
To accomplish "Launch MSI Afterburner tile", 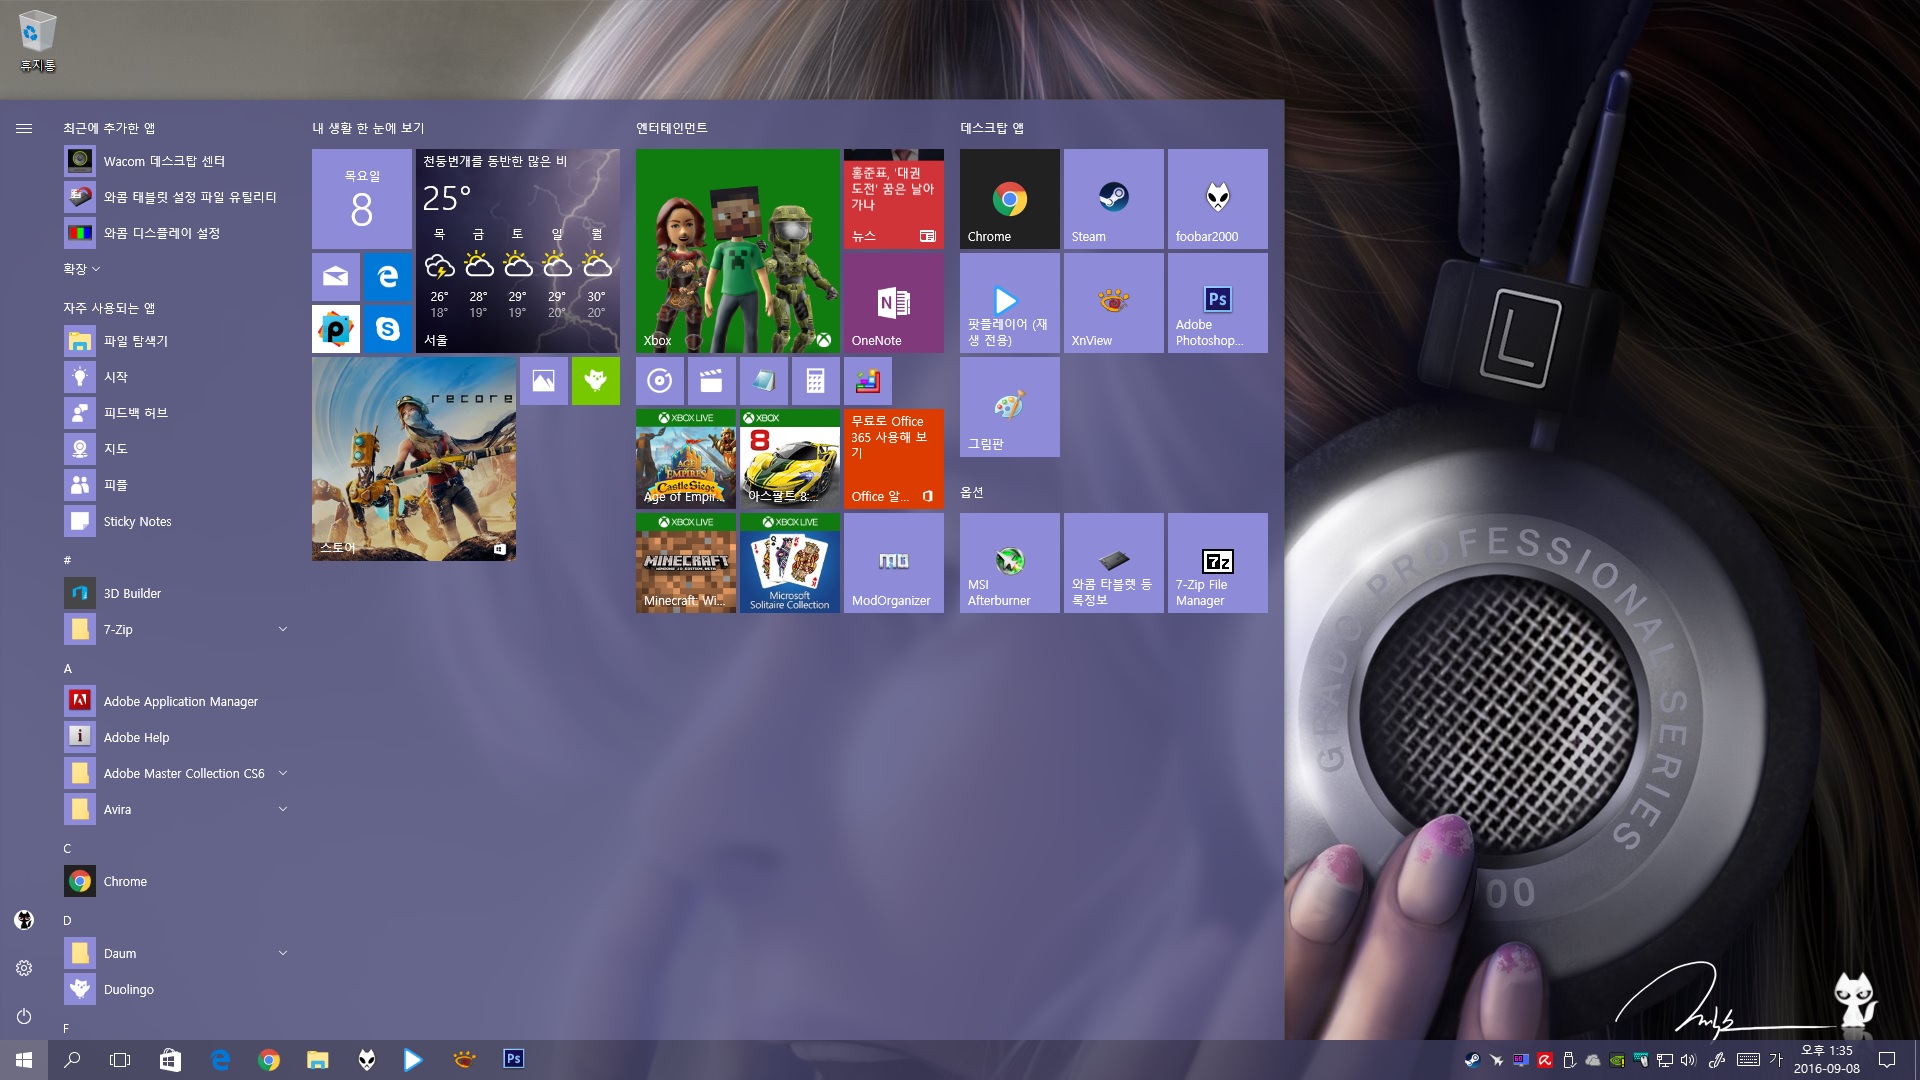I will pyautogui.click(x=1009, y=563).
